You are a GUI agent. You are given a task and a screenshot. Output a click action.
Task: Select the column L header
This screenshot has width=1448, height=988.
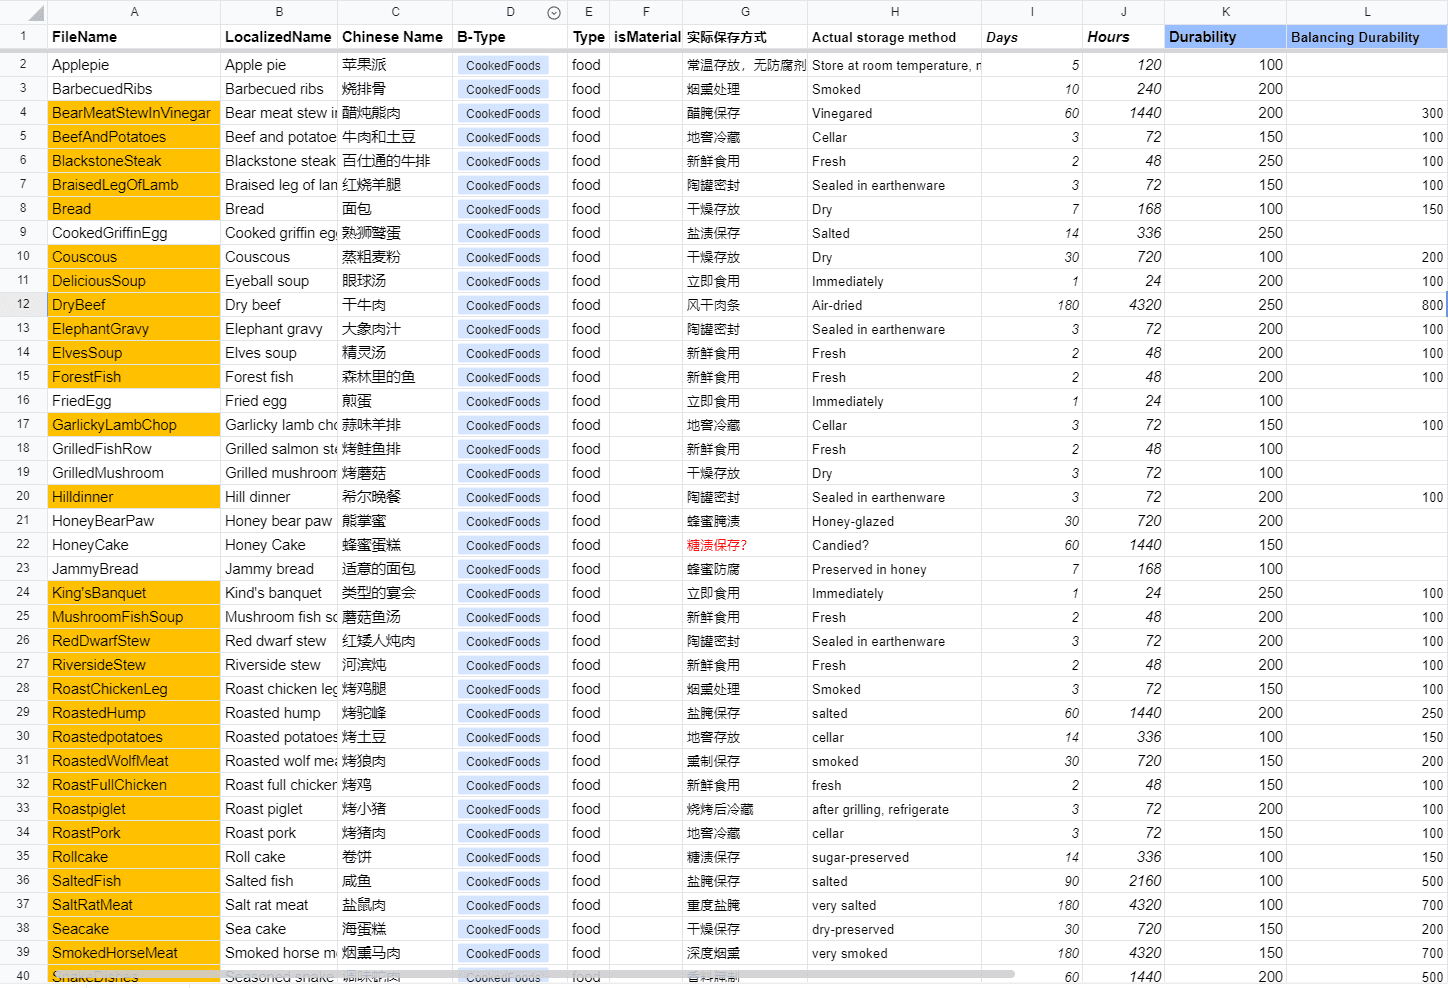[x=1367, y=12]
